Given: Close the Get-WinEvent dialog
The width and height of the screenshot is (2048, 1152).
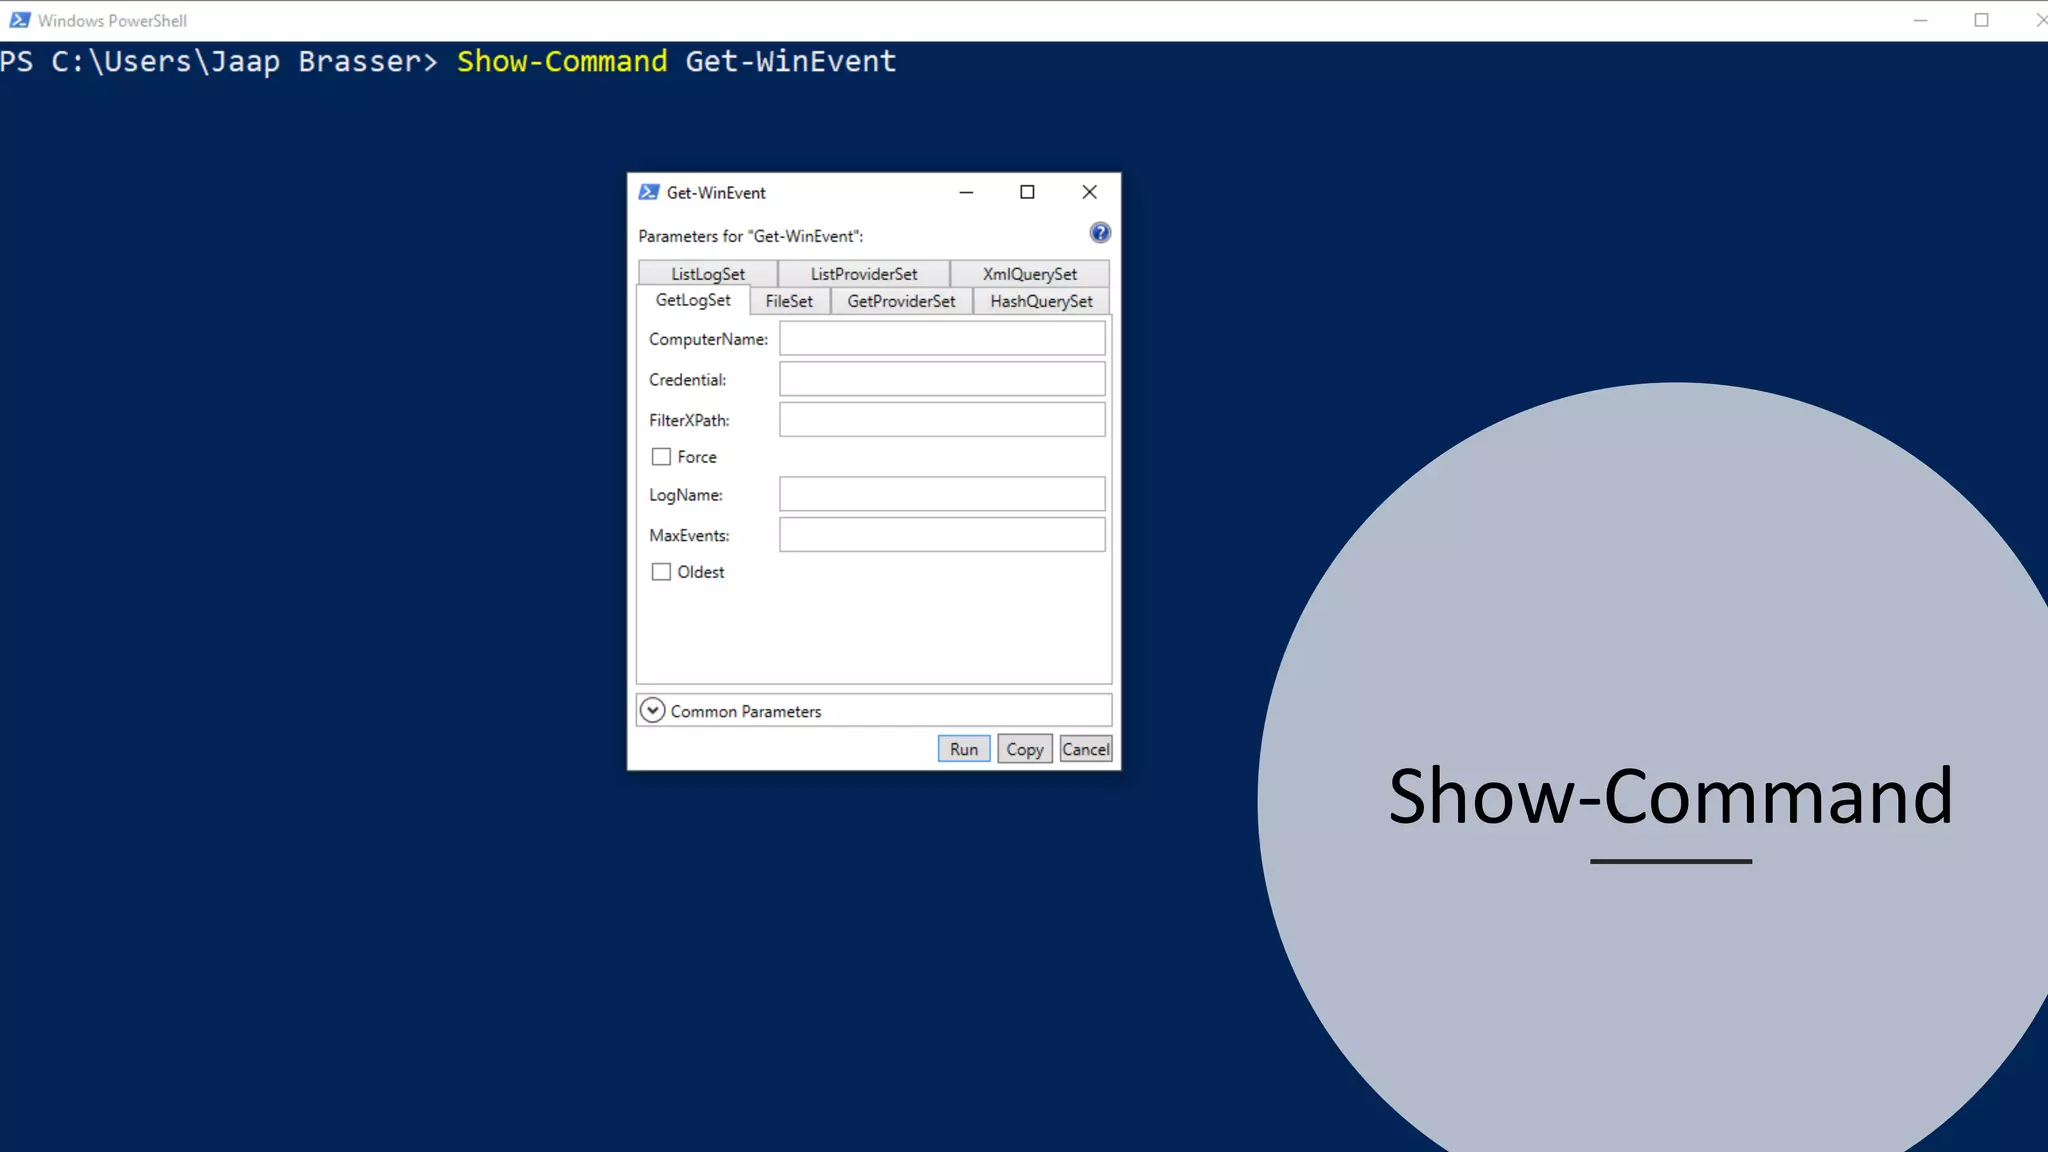Looking at the screenshot, I should (1089, 192).
